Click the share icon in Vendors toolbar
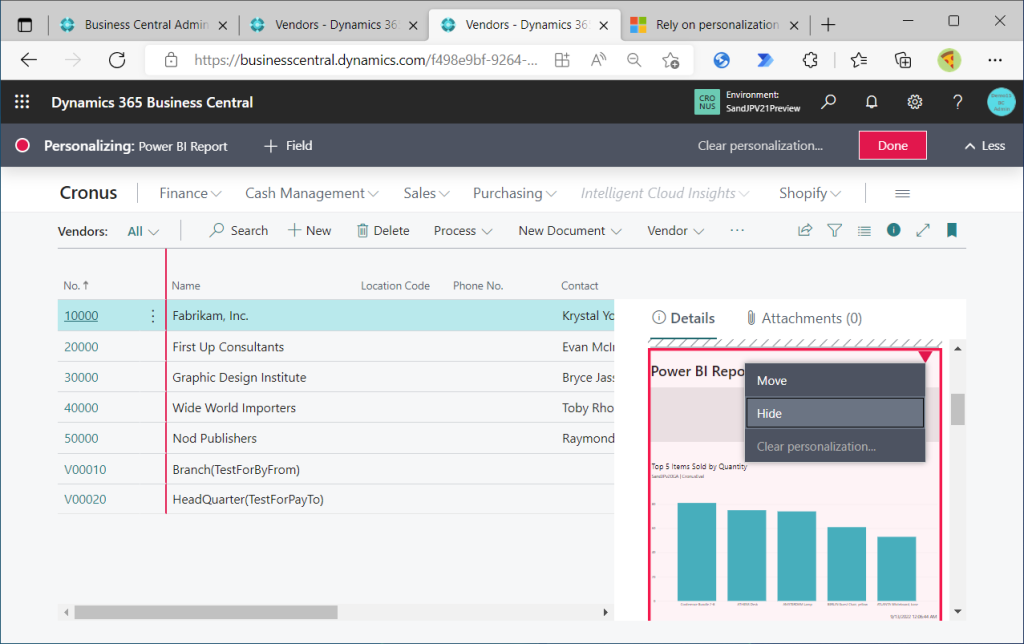Viewport: 1024px width, 644px height. (805, 231)
